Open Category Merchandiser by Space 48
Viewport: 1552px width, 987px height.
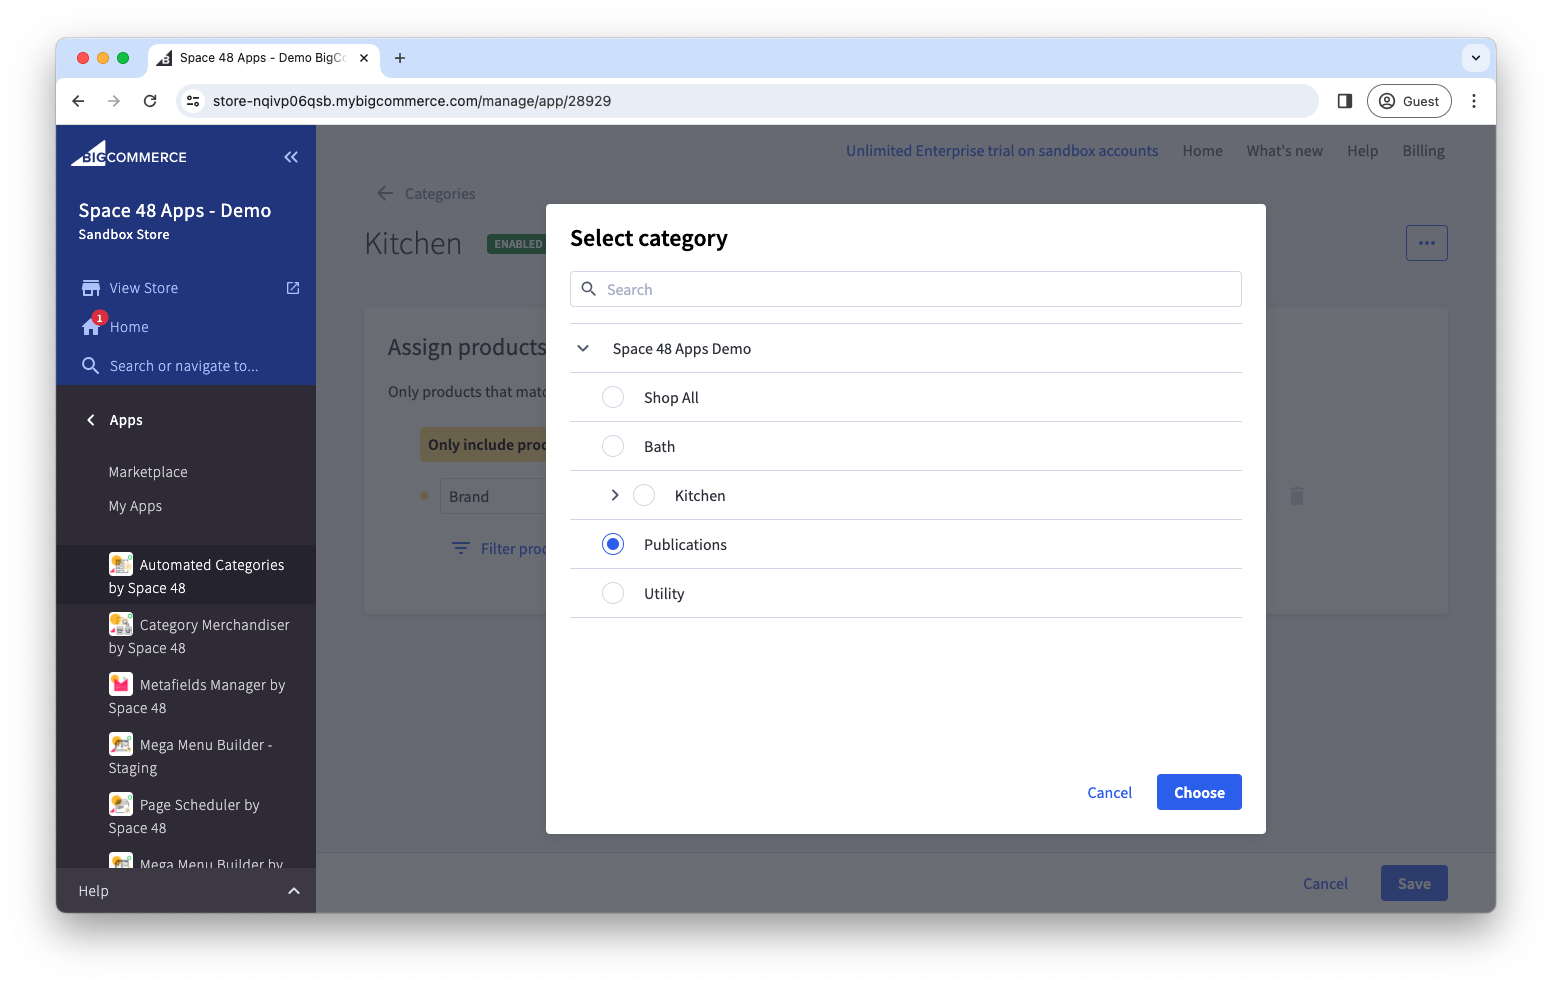(x=199, y=636)
